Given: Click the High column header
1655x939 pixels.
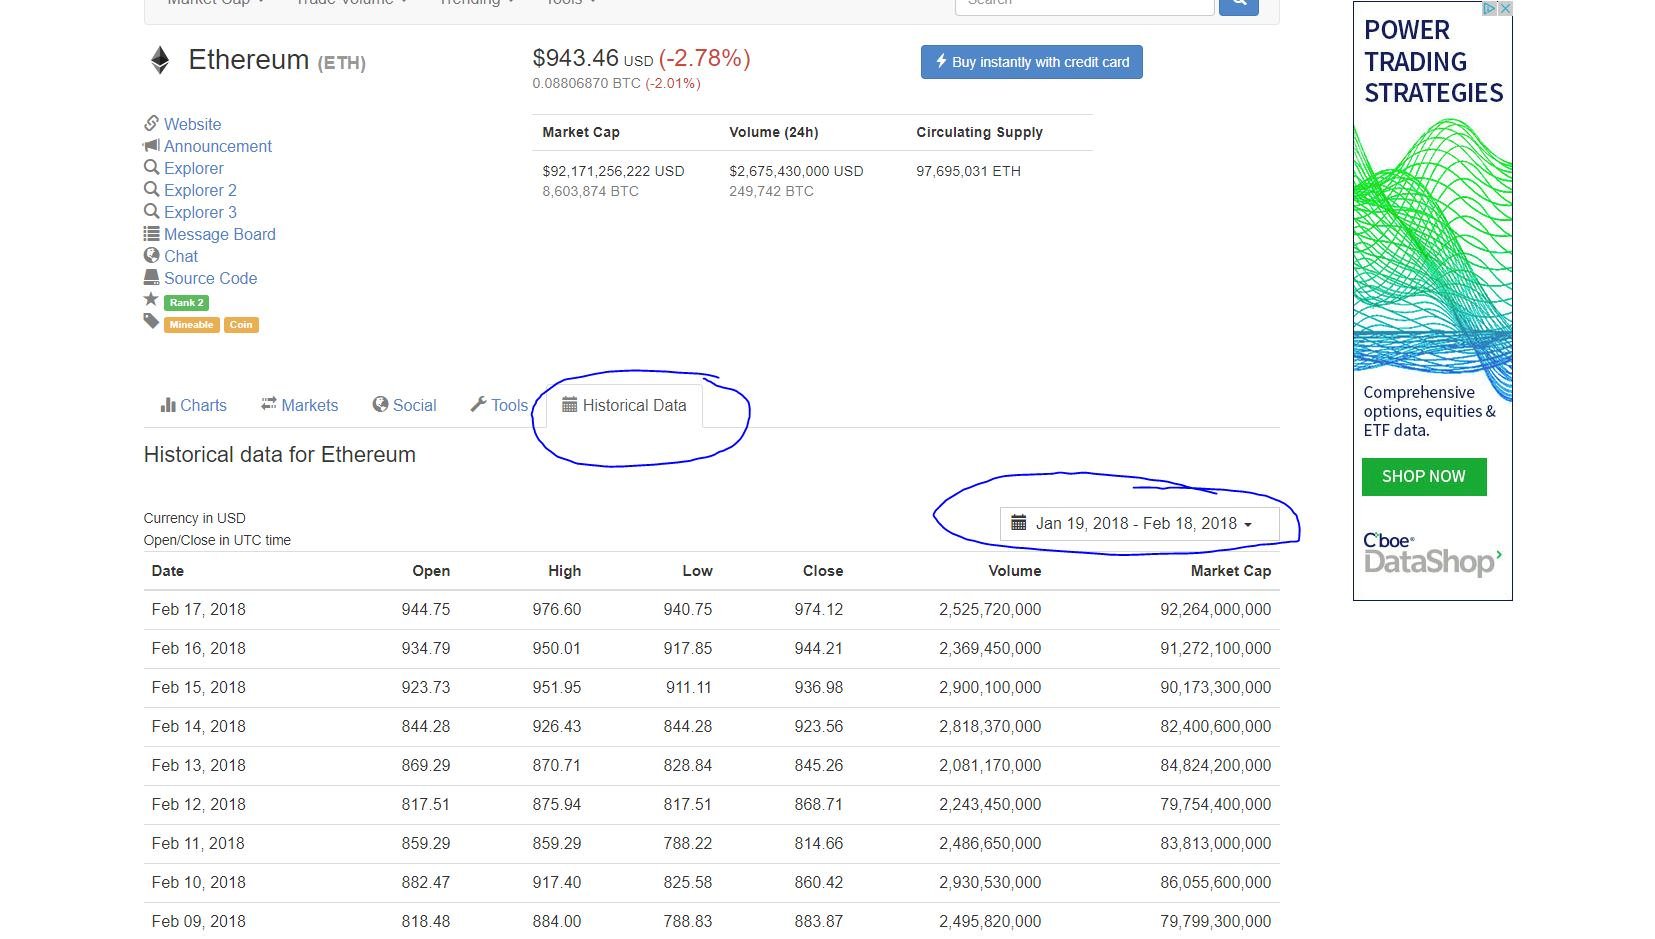Looking at the screenshot, I should click(564, 571).
